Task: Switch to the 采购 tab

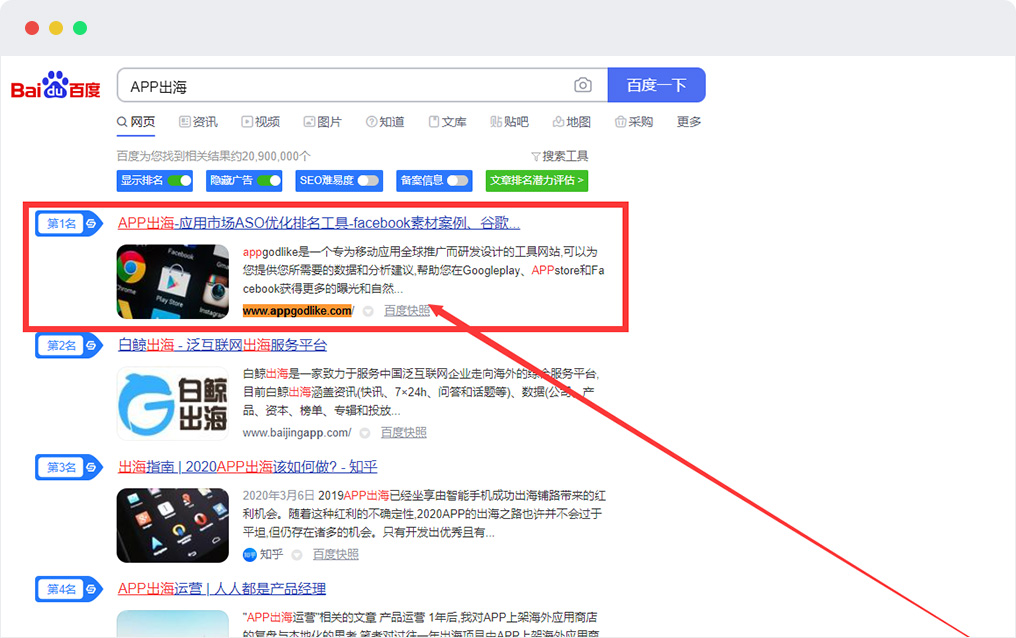Action: click(x=634, y=122)
